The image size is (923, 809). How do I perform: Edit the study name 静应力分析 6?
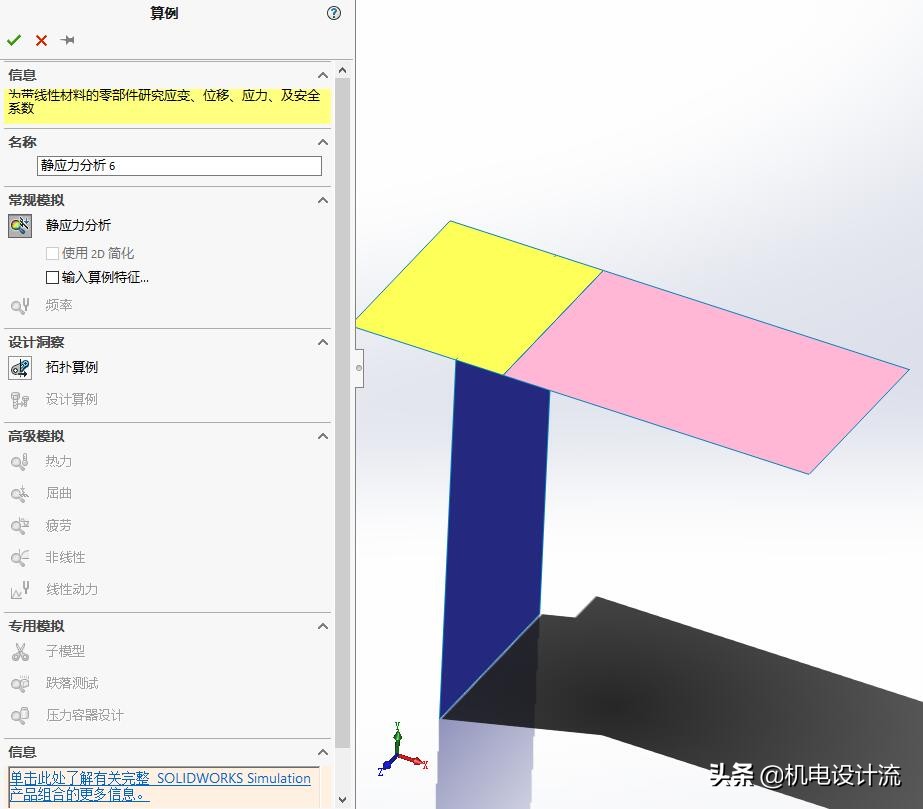180,166
